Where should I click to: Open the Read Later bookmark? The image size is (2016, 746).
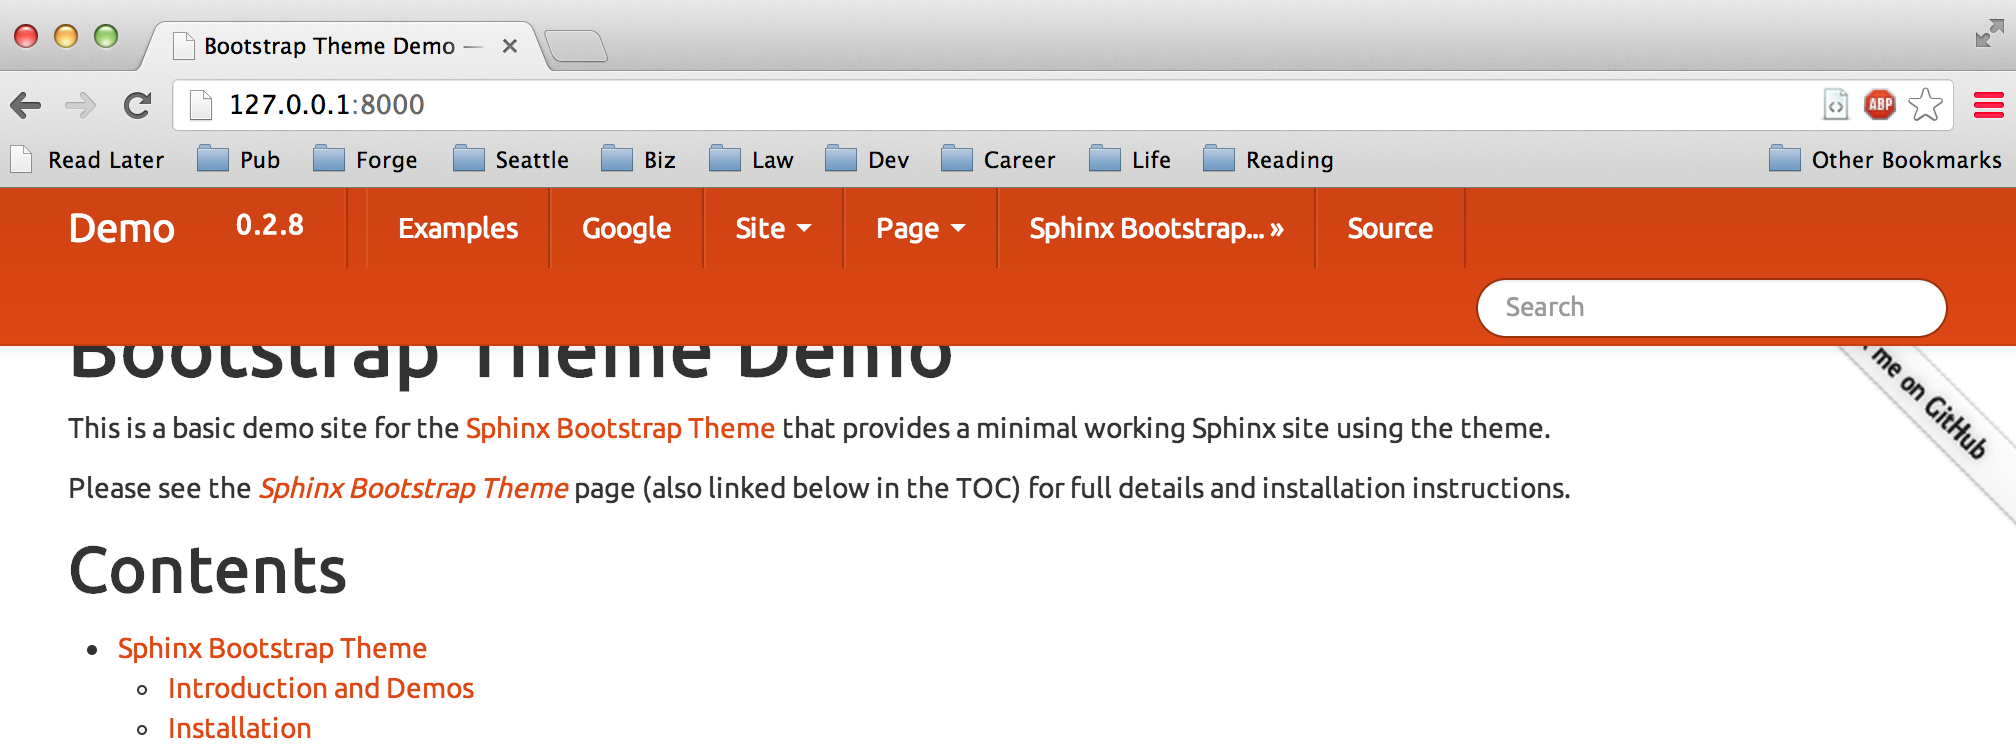(x=87, y=160)
